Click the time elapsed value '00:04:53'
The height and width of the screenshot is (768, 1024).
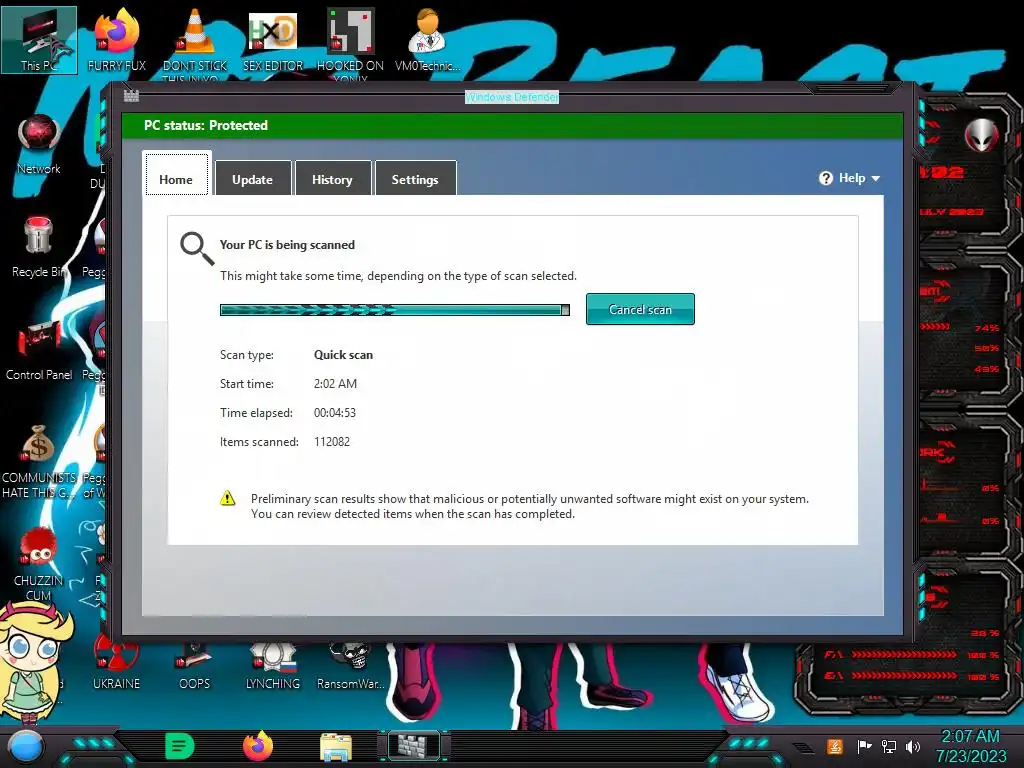(334, 413)
